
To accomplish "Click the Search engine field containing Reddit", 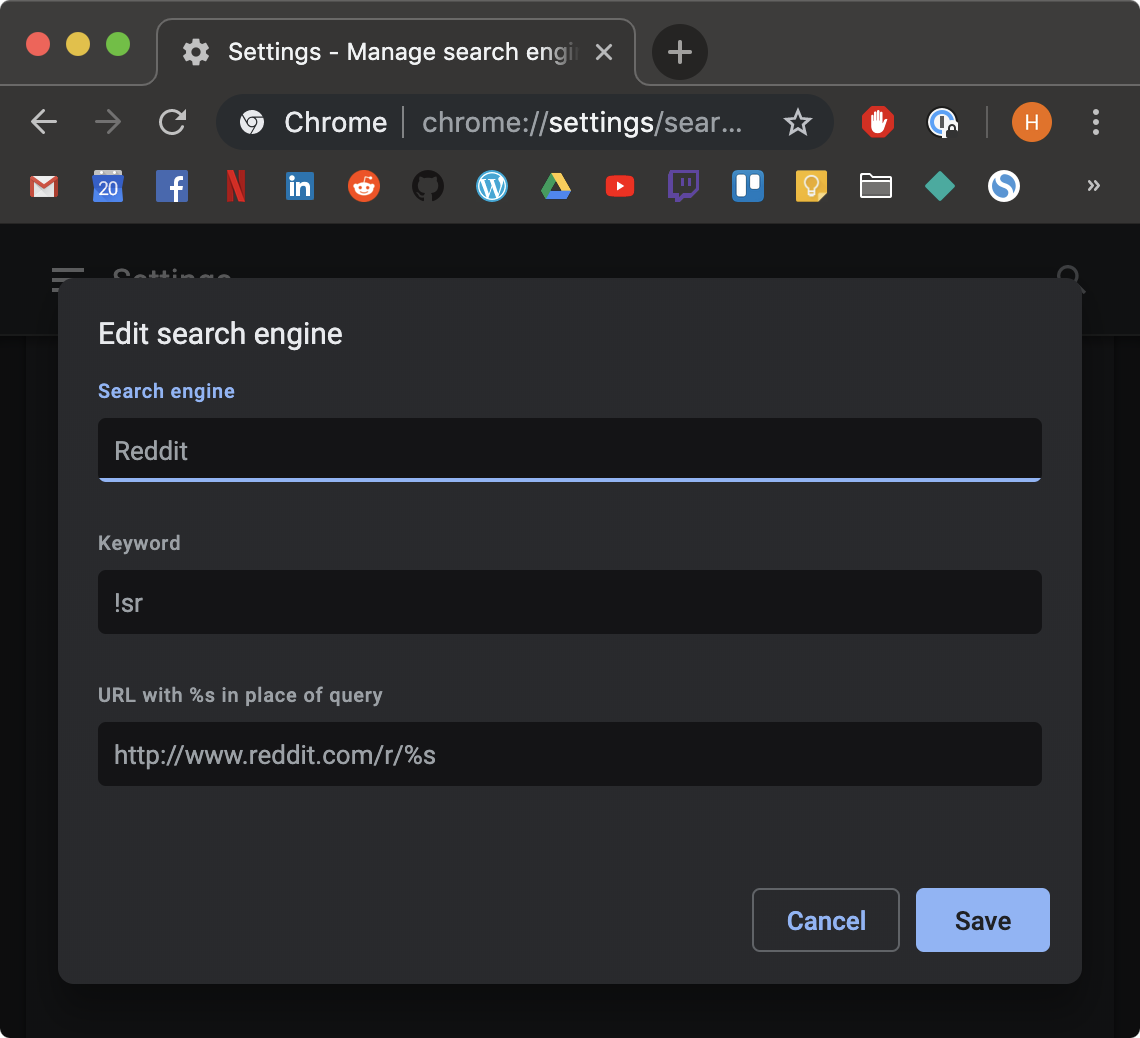I will coord(570,450).
